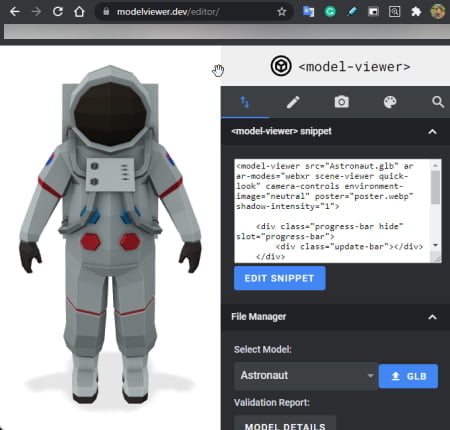The width and height of the screenshot is (450, 430).
Task: Click the browser back arrow
Action: tap(15, 12)
